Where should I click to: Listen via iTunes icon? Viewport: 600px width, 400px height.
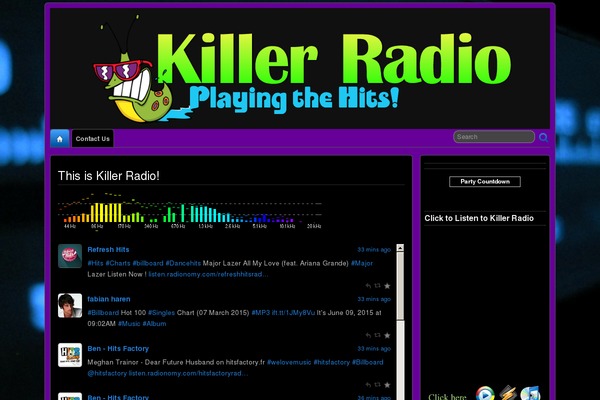(x=530, y=393)
